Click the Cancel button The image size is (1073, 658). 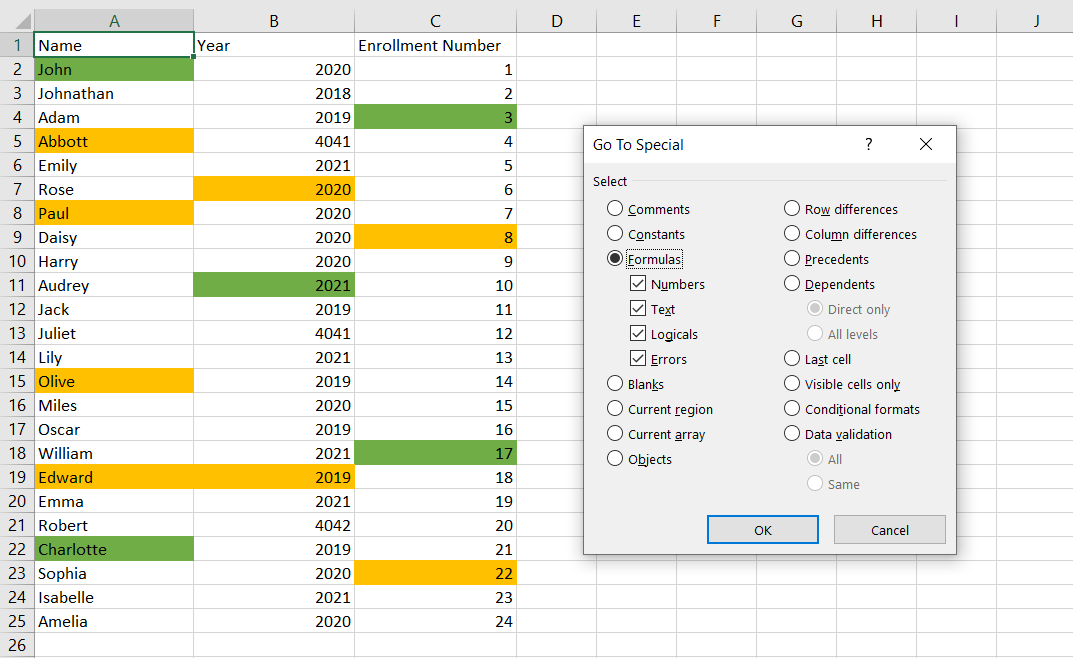point(890,530)
